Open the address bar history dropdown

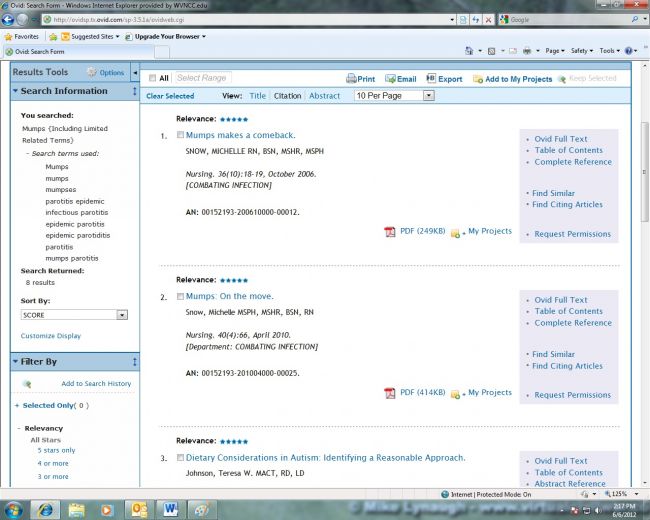coord(452,19)
